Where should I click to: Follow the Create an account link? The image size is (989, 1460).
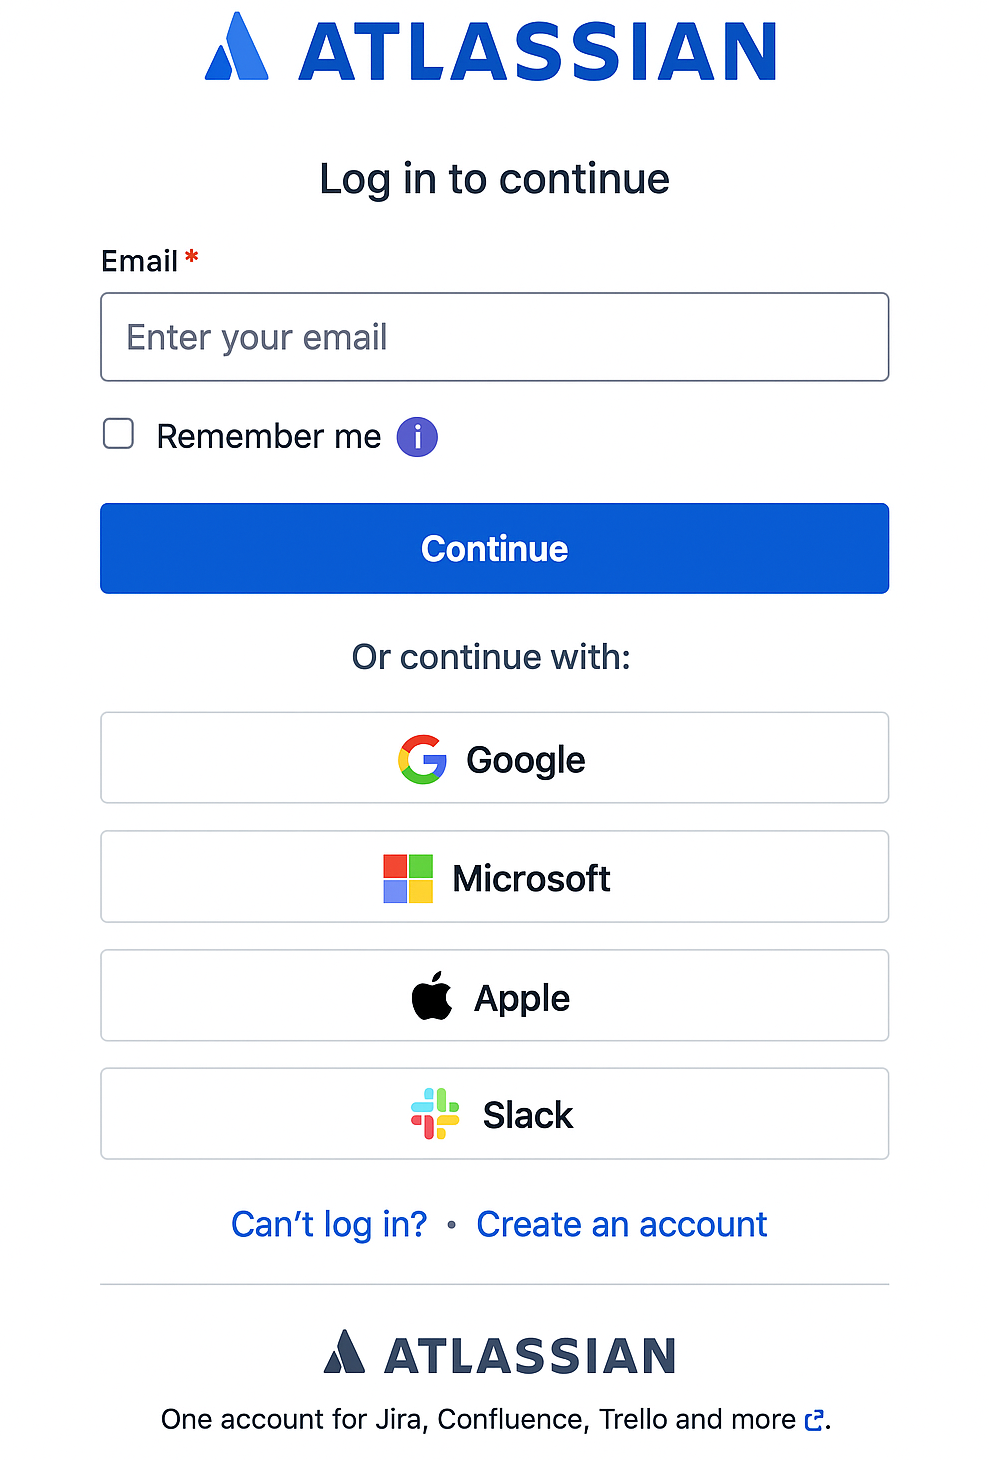click(621, 1224)
